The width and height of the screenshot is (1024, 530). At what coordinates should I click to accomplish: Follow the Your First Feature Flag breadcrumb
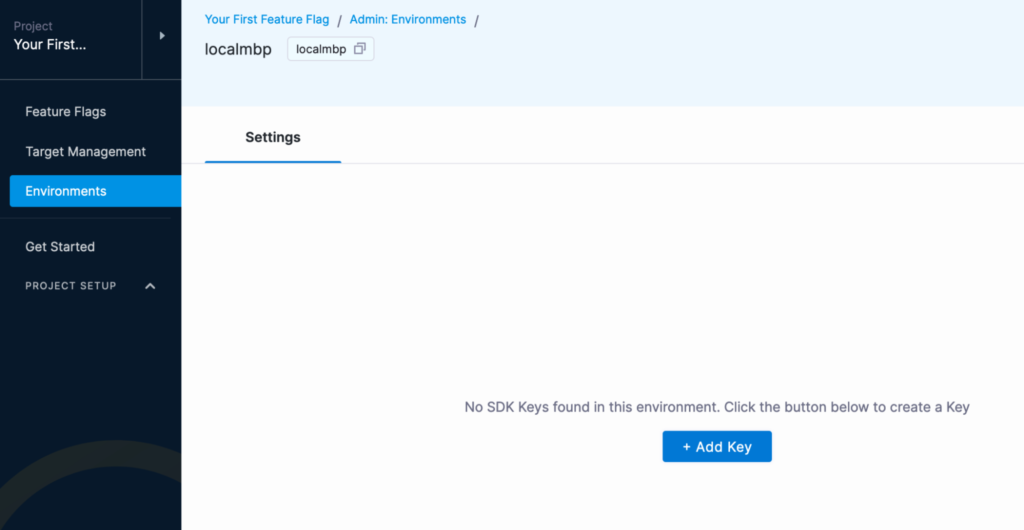point(267,20)
